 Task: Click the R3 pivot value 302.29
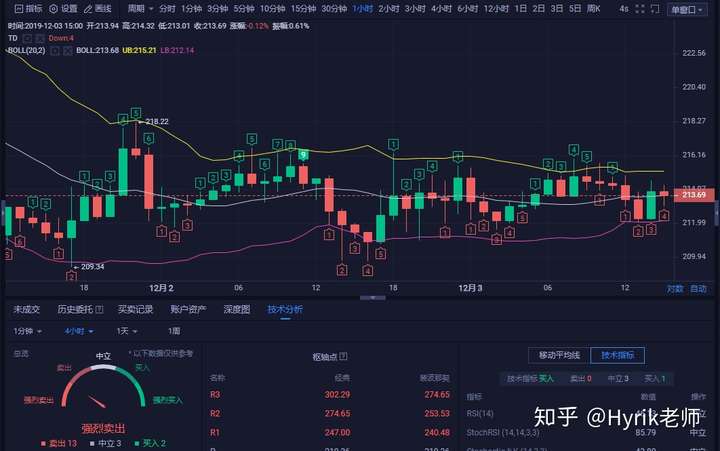click(x=337, y=395)
